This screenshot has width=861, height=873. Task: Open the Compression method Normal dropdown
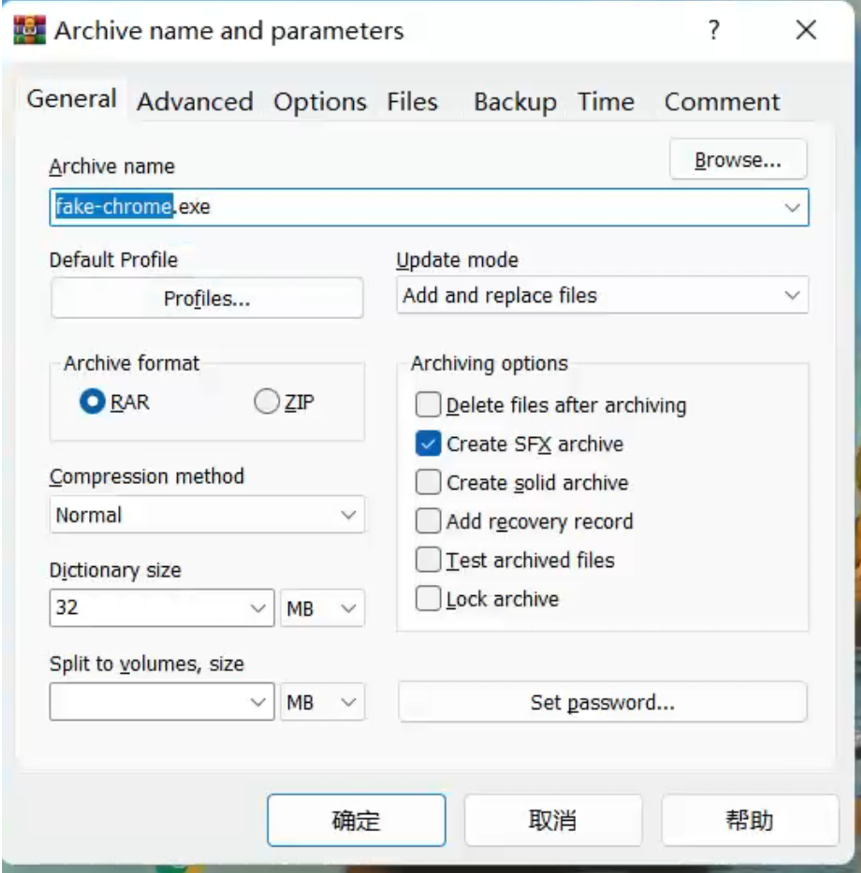(x=207, y=514)
